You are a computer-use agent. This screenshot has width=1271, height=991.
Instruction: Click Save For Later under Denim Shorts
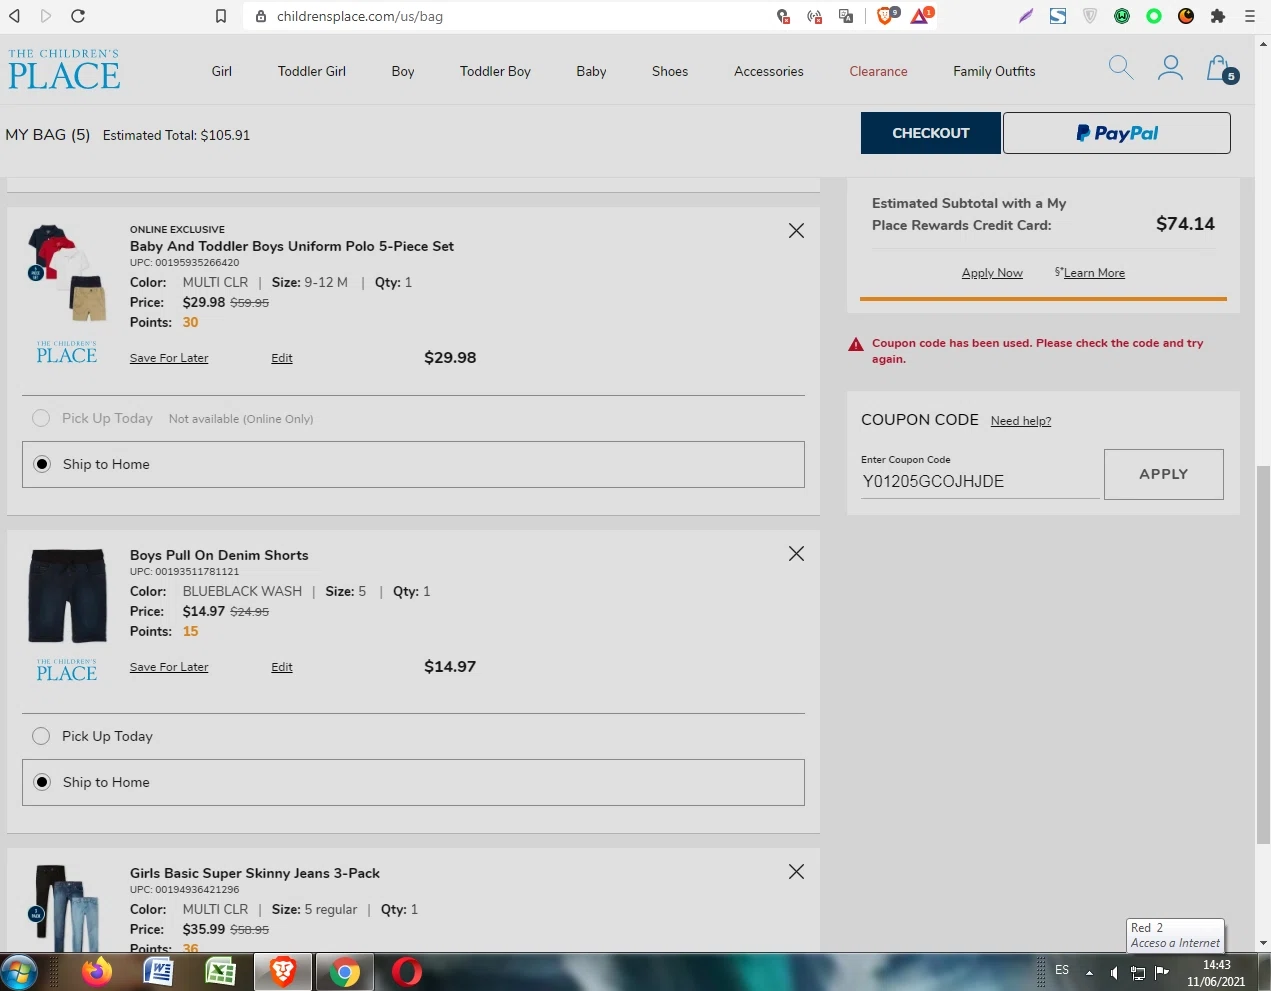click(169, 667)
